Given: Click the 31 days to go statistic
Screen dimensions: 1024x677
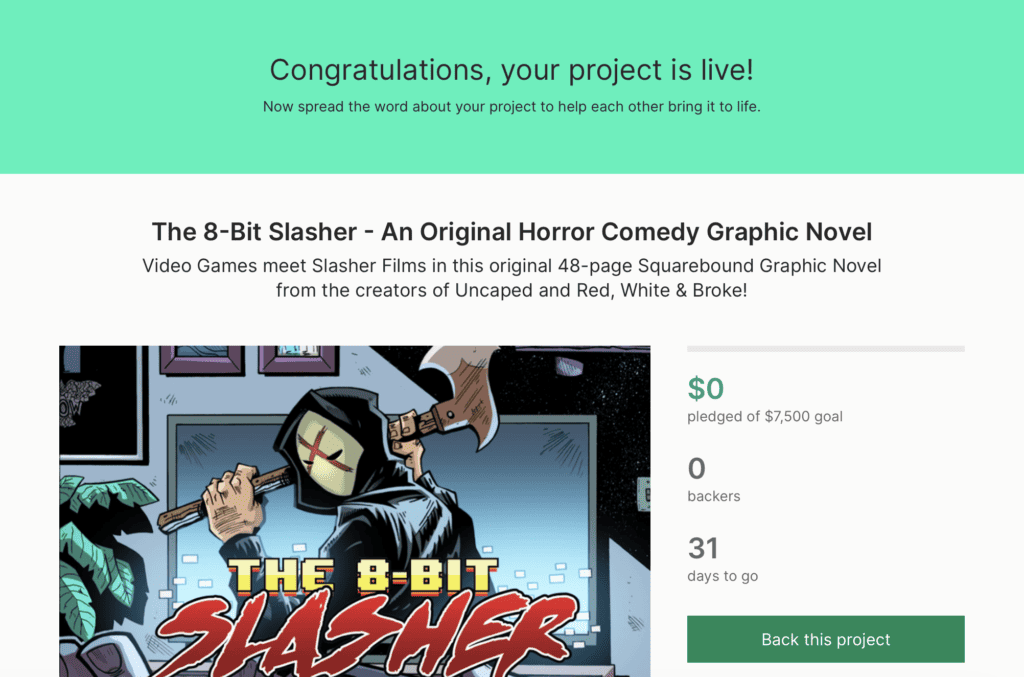Looking at the screenshot, I should click(702, 548).
